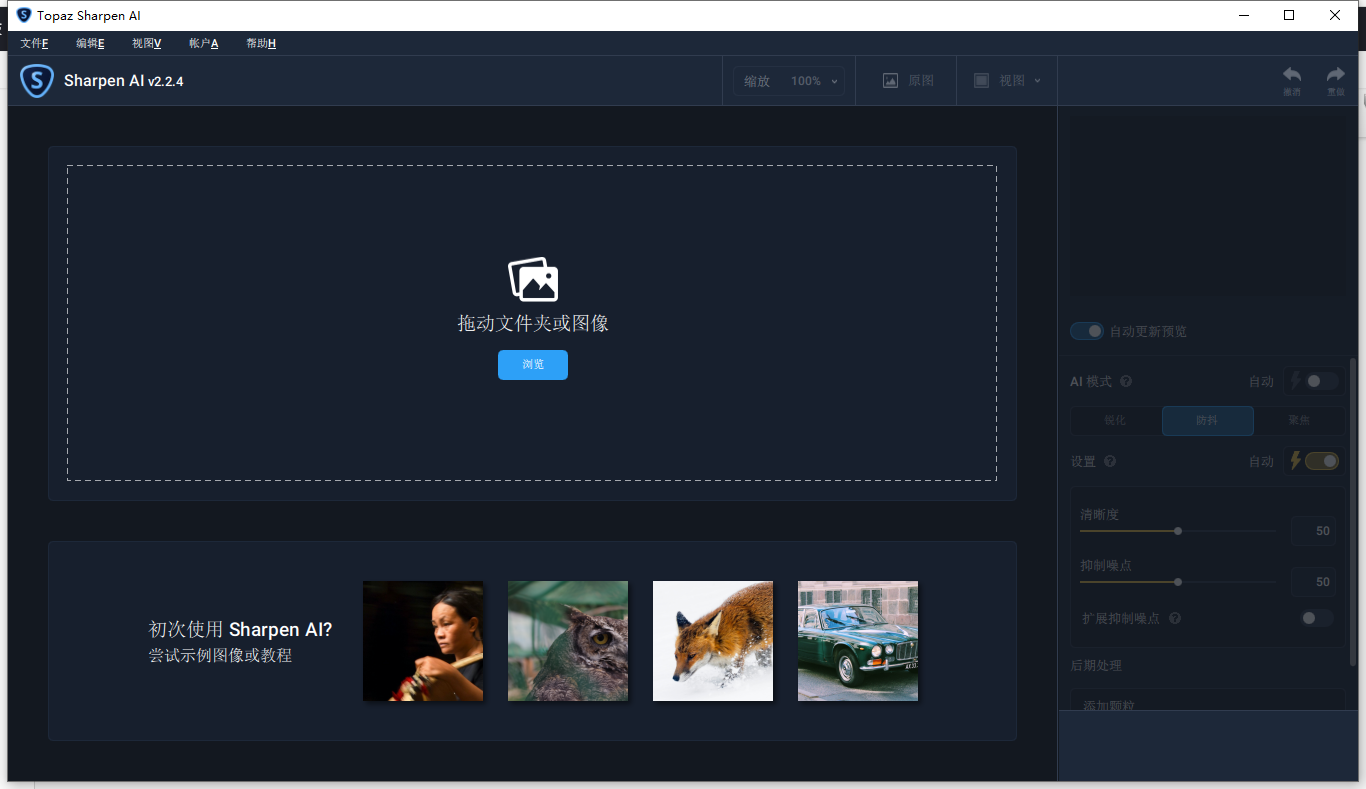Click the 抑制噪点 value field showing 50
Screen dimensions: 1366x789
(1313, 581)
